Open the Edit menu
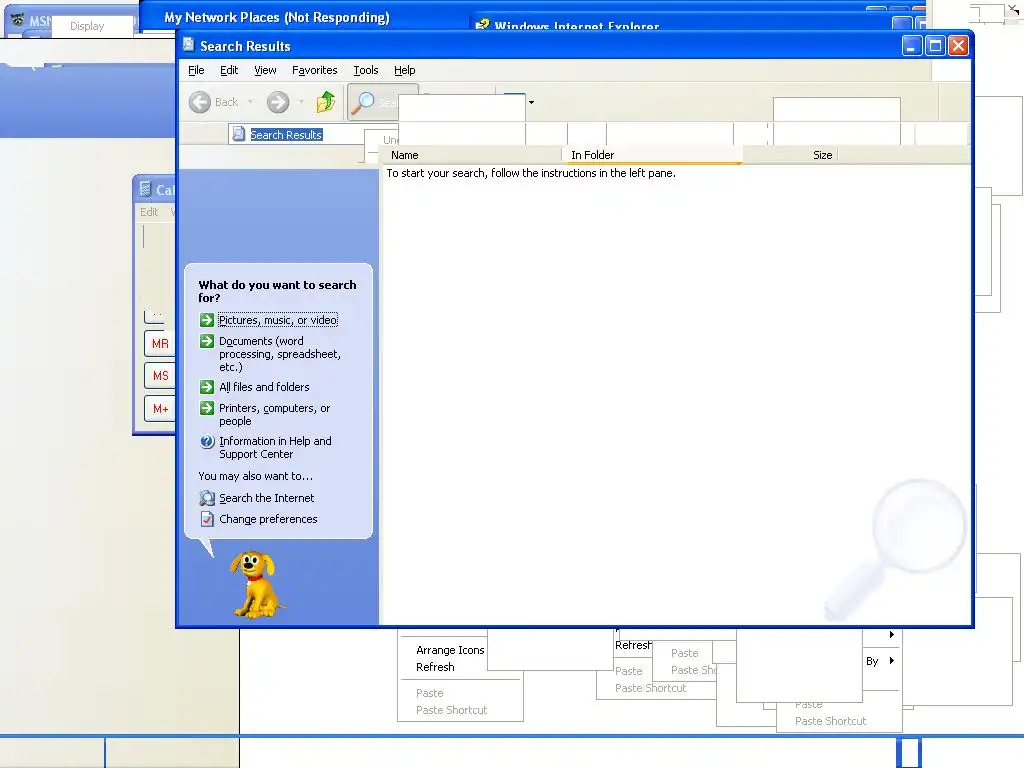Image resolution: width=1024 pixels, height=768 pixels. pos(229,70)
